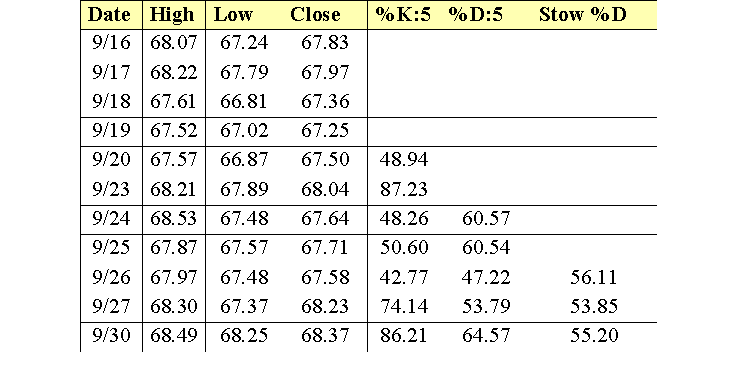The height and width of the screenshot is (367, 736).
Task: Click the 48.94 %K value
Action: (x=404, y=160)
